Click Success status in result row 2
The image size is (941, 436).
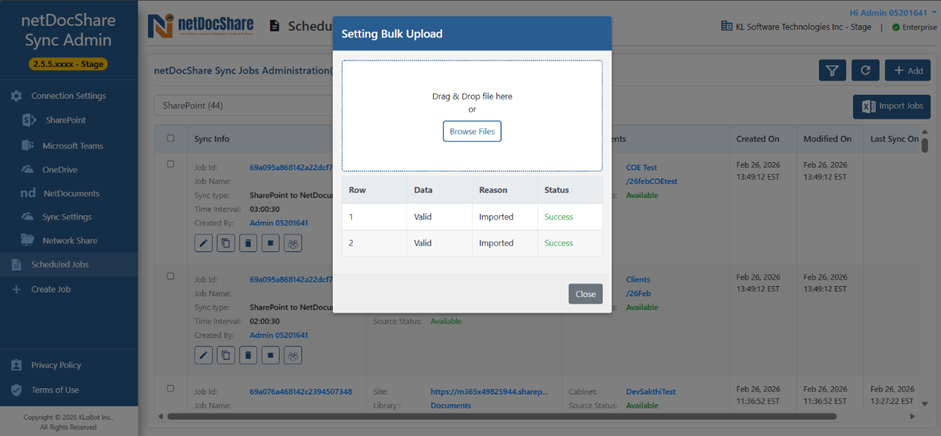click(x=559, y=243)
